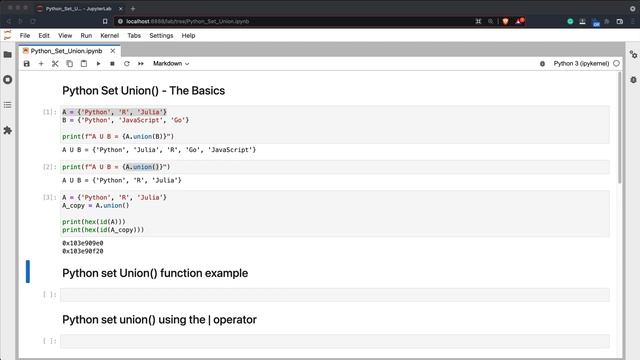
Task: Restart the kernel circular arrow icon
Action: click(x=127, y=64)
